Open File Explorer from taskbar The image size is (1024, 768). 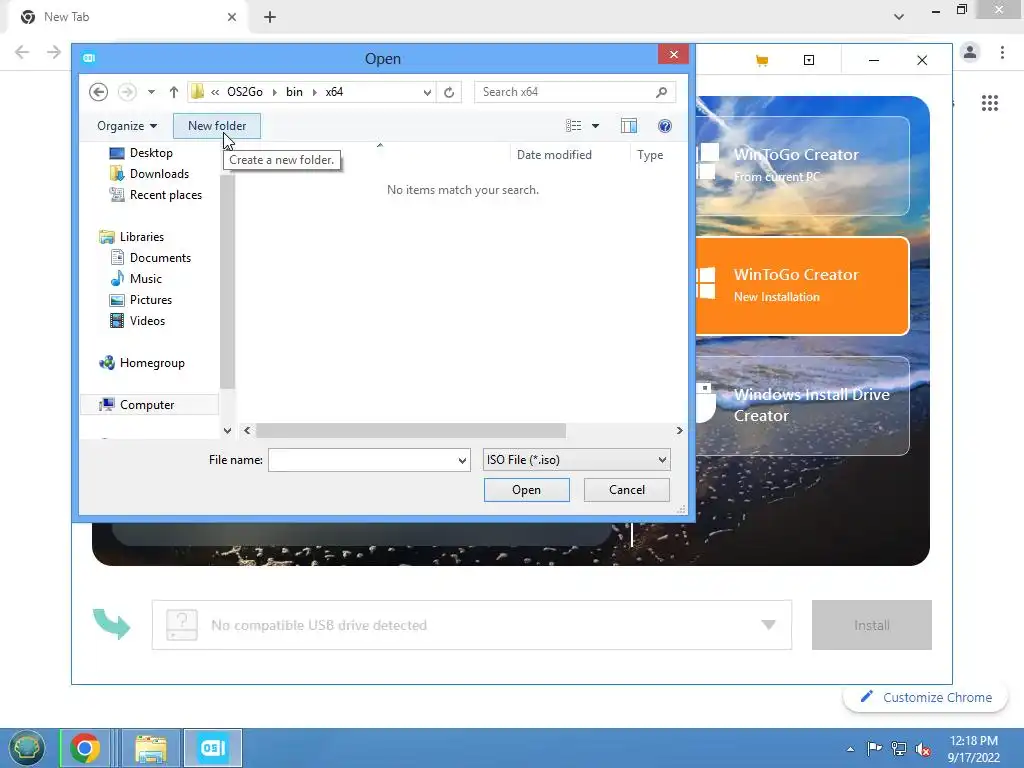tap(151, 748)
